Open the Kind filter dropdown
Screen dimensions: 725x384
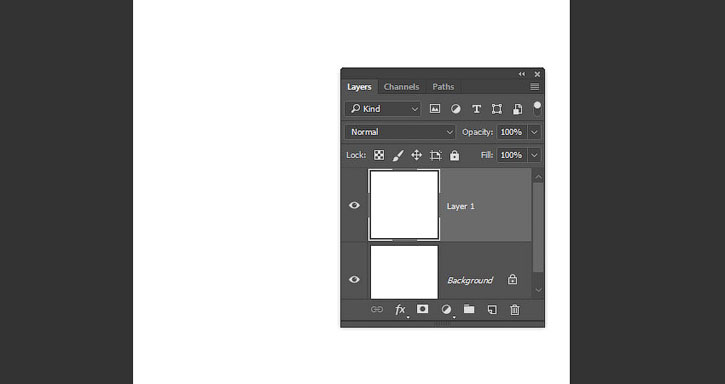tap(383, 109)
